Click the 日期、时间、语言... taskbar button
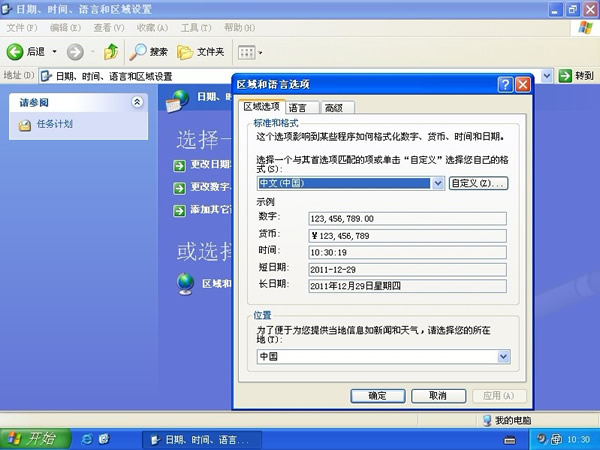Screen dimensions: 600x450 (202, 440)
